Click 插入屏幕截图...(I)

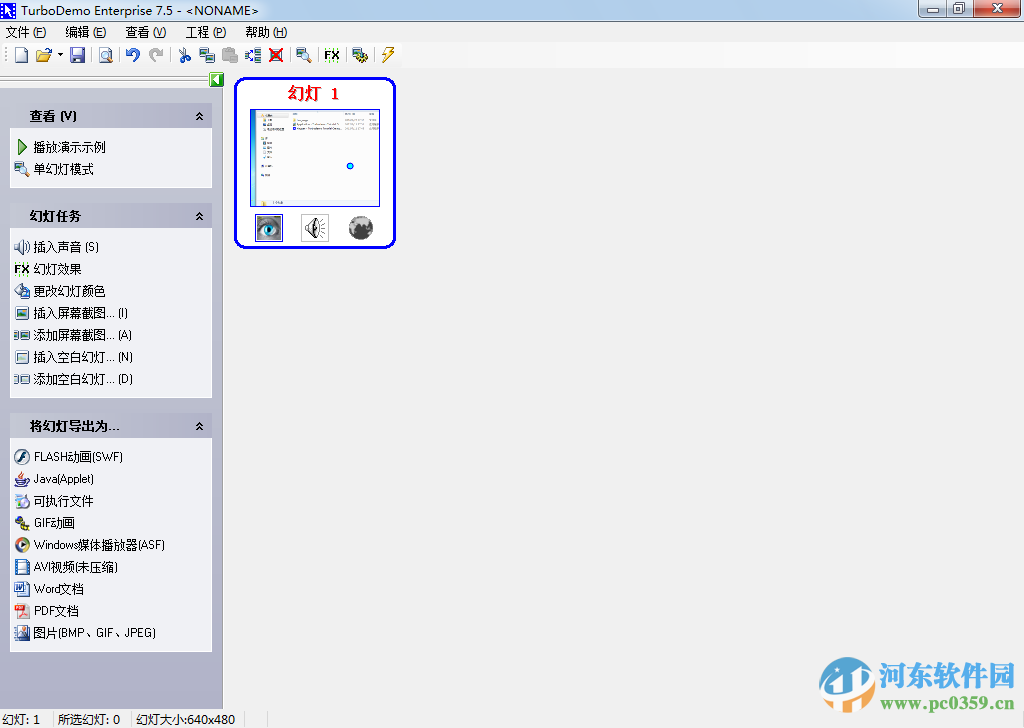[72, 313]
